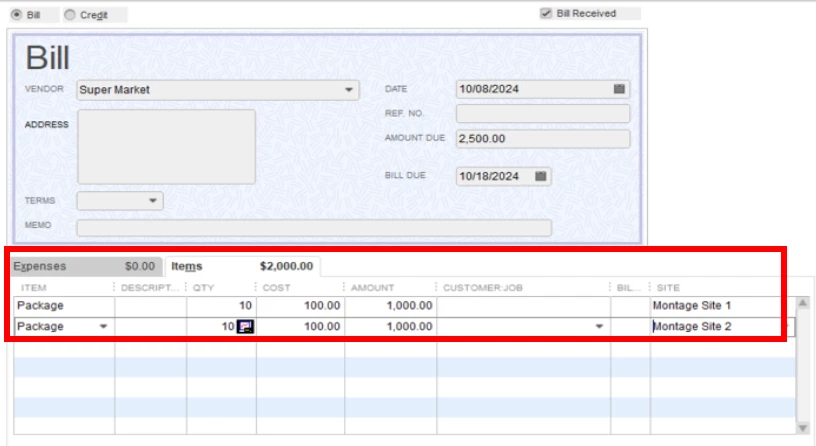816x446 pixels.
Task: Click the BIL... column header
Action: tap(629, 288)
